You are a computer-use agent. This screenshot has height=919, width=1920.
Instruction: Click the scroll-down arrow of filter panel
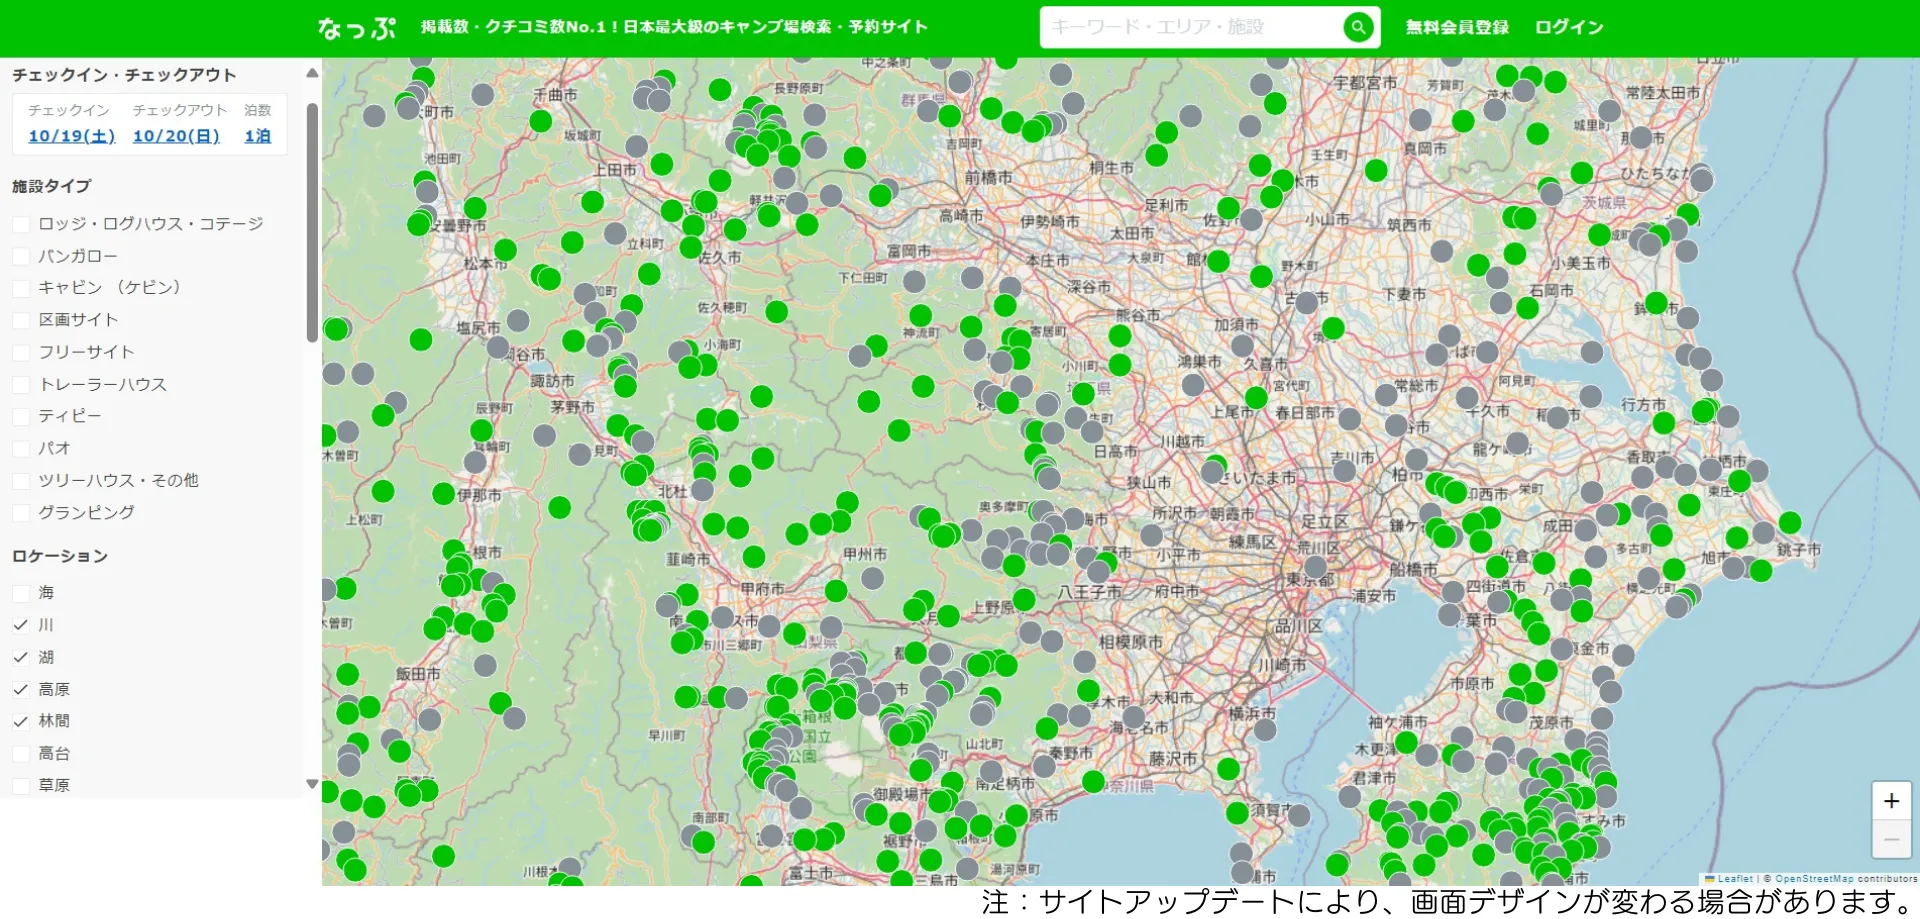coord(312,784)
